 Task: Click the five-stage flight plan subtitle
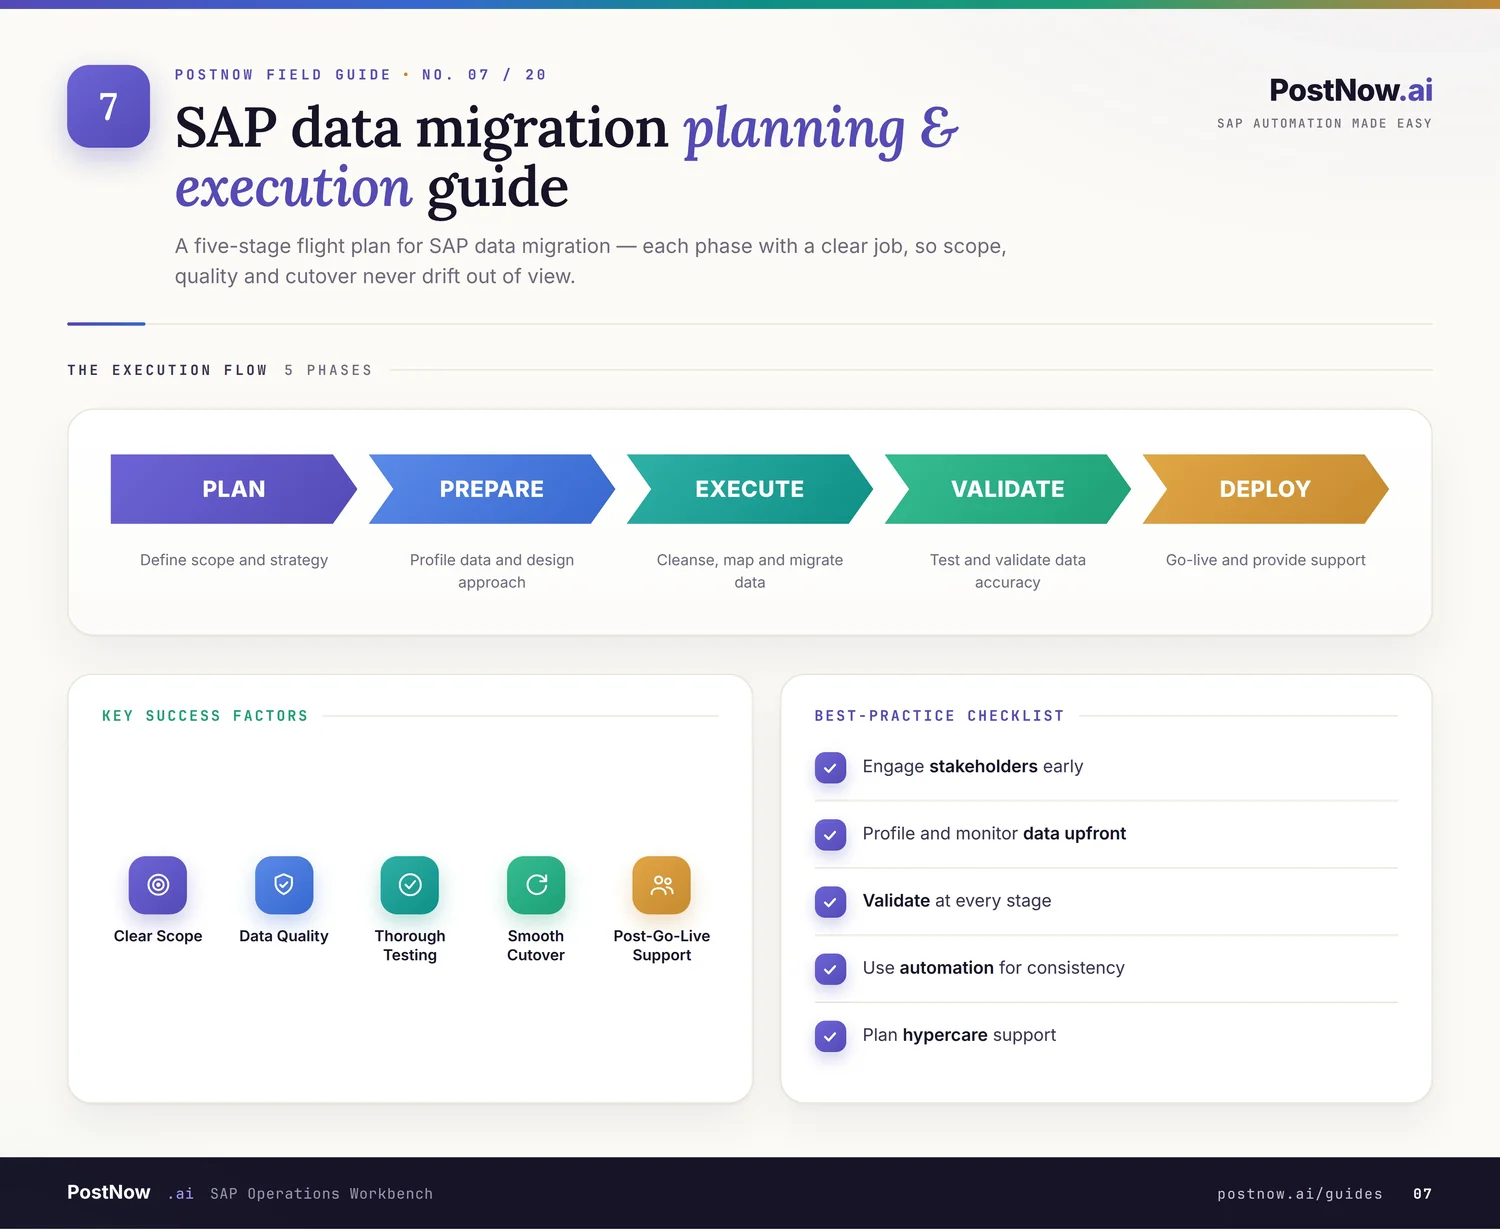tap(590, 261)
